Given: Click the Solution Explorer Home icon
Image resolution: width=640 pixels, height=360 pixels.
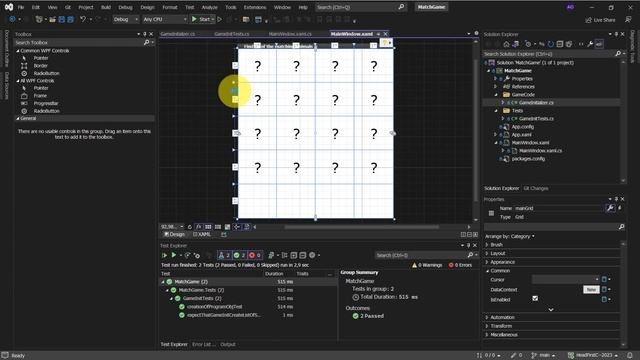Looking at the screenshot, I should point(507,44).
